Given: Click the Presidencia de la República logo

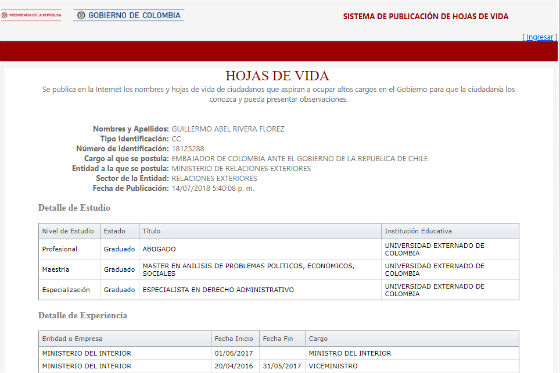Looking at the screenshot, I should [x=31, y=15].
